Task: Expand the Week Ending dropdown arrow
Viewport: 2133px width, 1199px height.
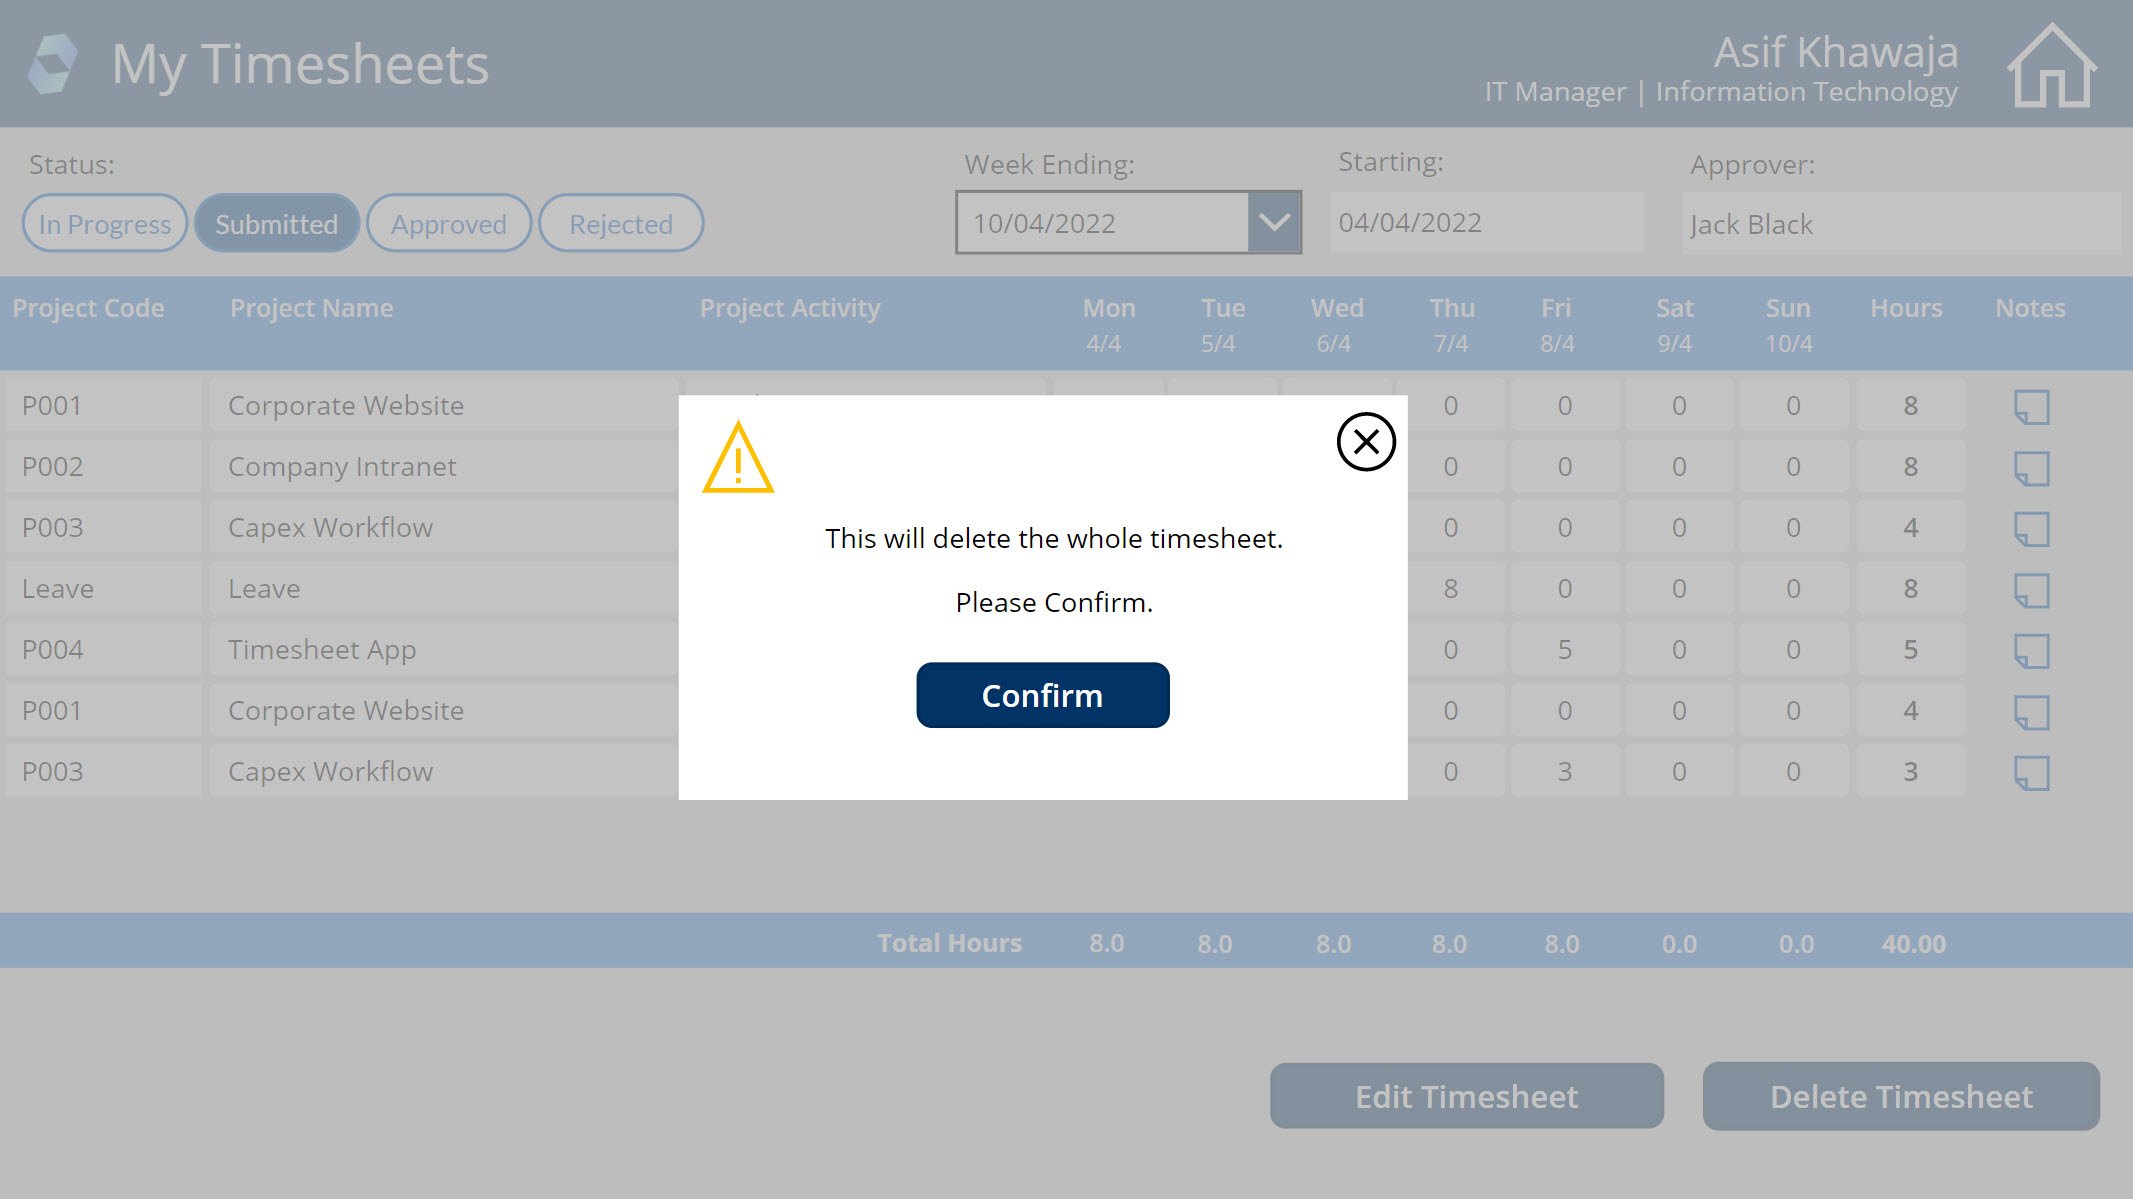Action: [x=1274, y=222]
